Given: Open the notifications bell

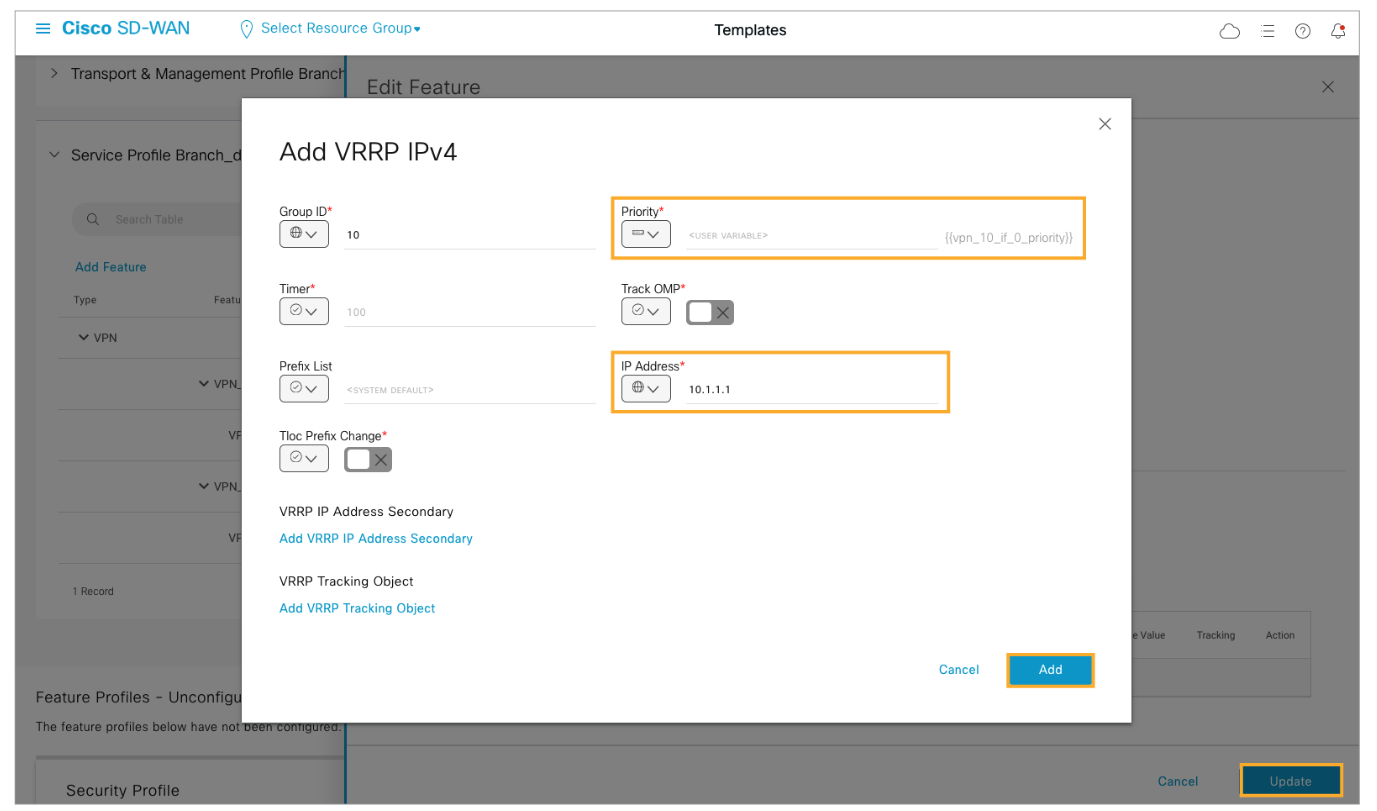Looking at the screenshot, I should click(1338, 31).
